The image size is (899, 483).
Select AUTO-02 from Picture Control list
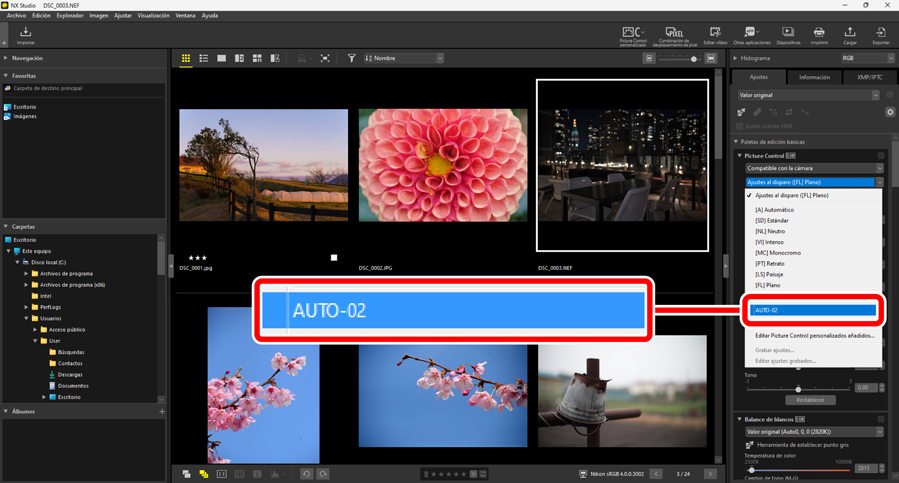(813, 310)
